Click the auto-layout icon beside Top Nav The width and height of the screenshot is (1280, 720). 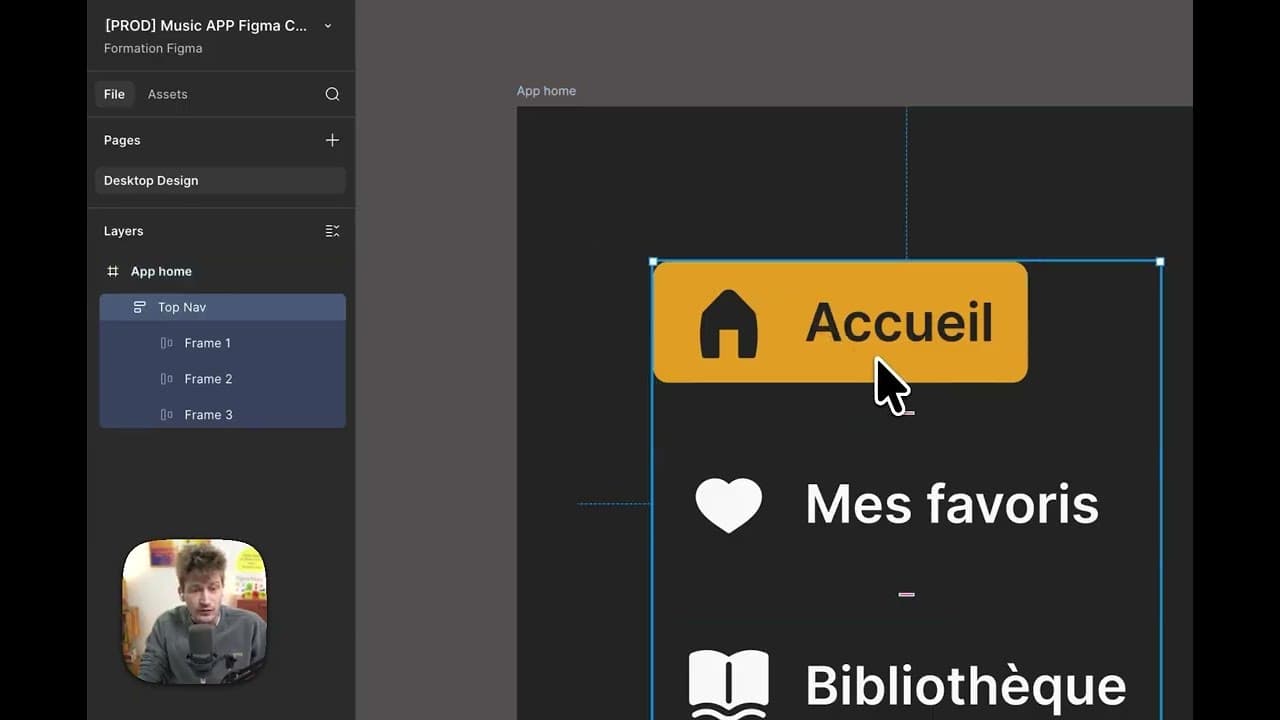pyautogui.click(x=138, y=307)
